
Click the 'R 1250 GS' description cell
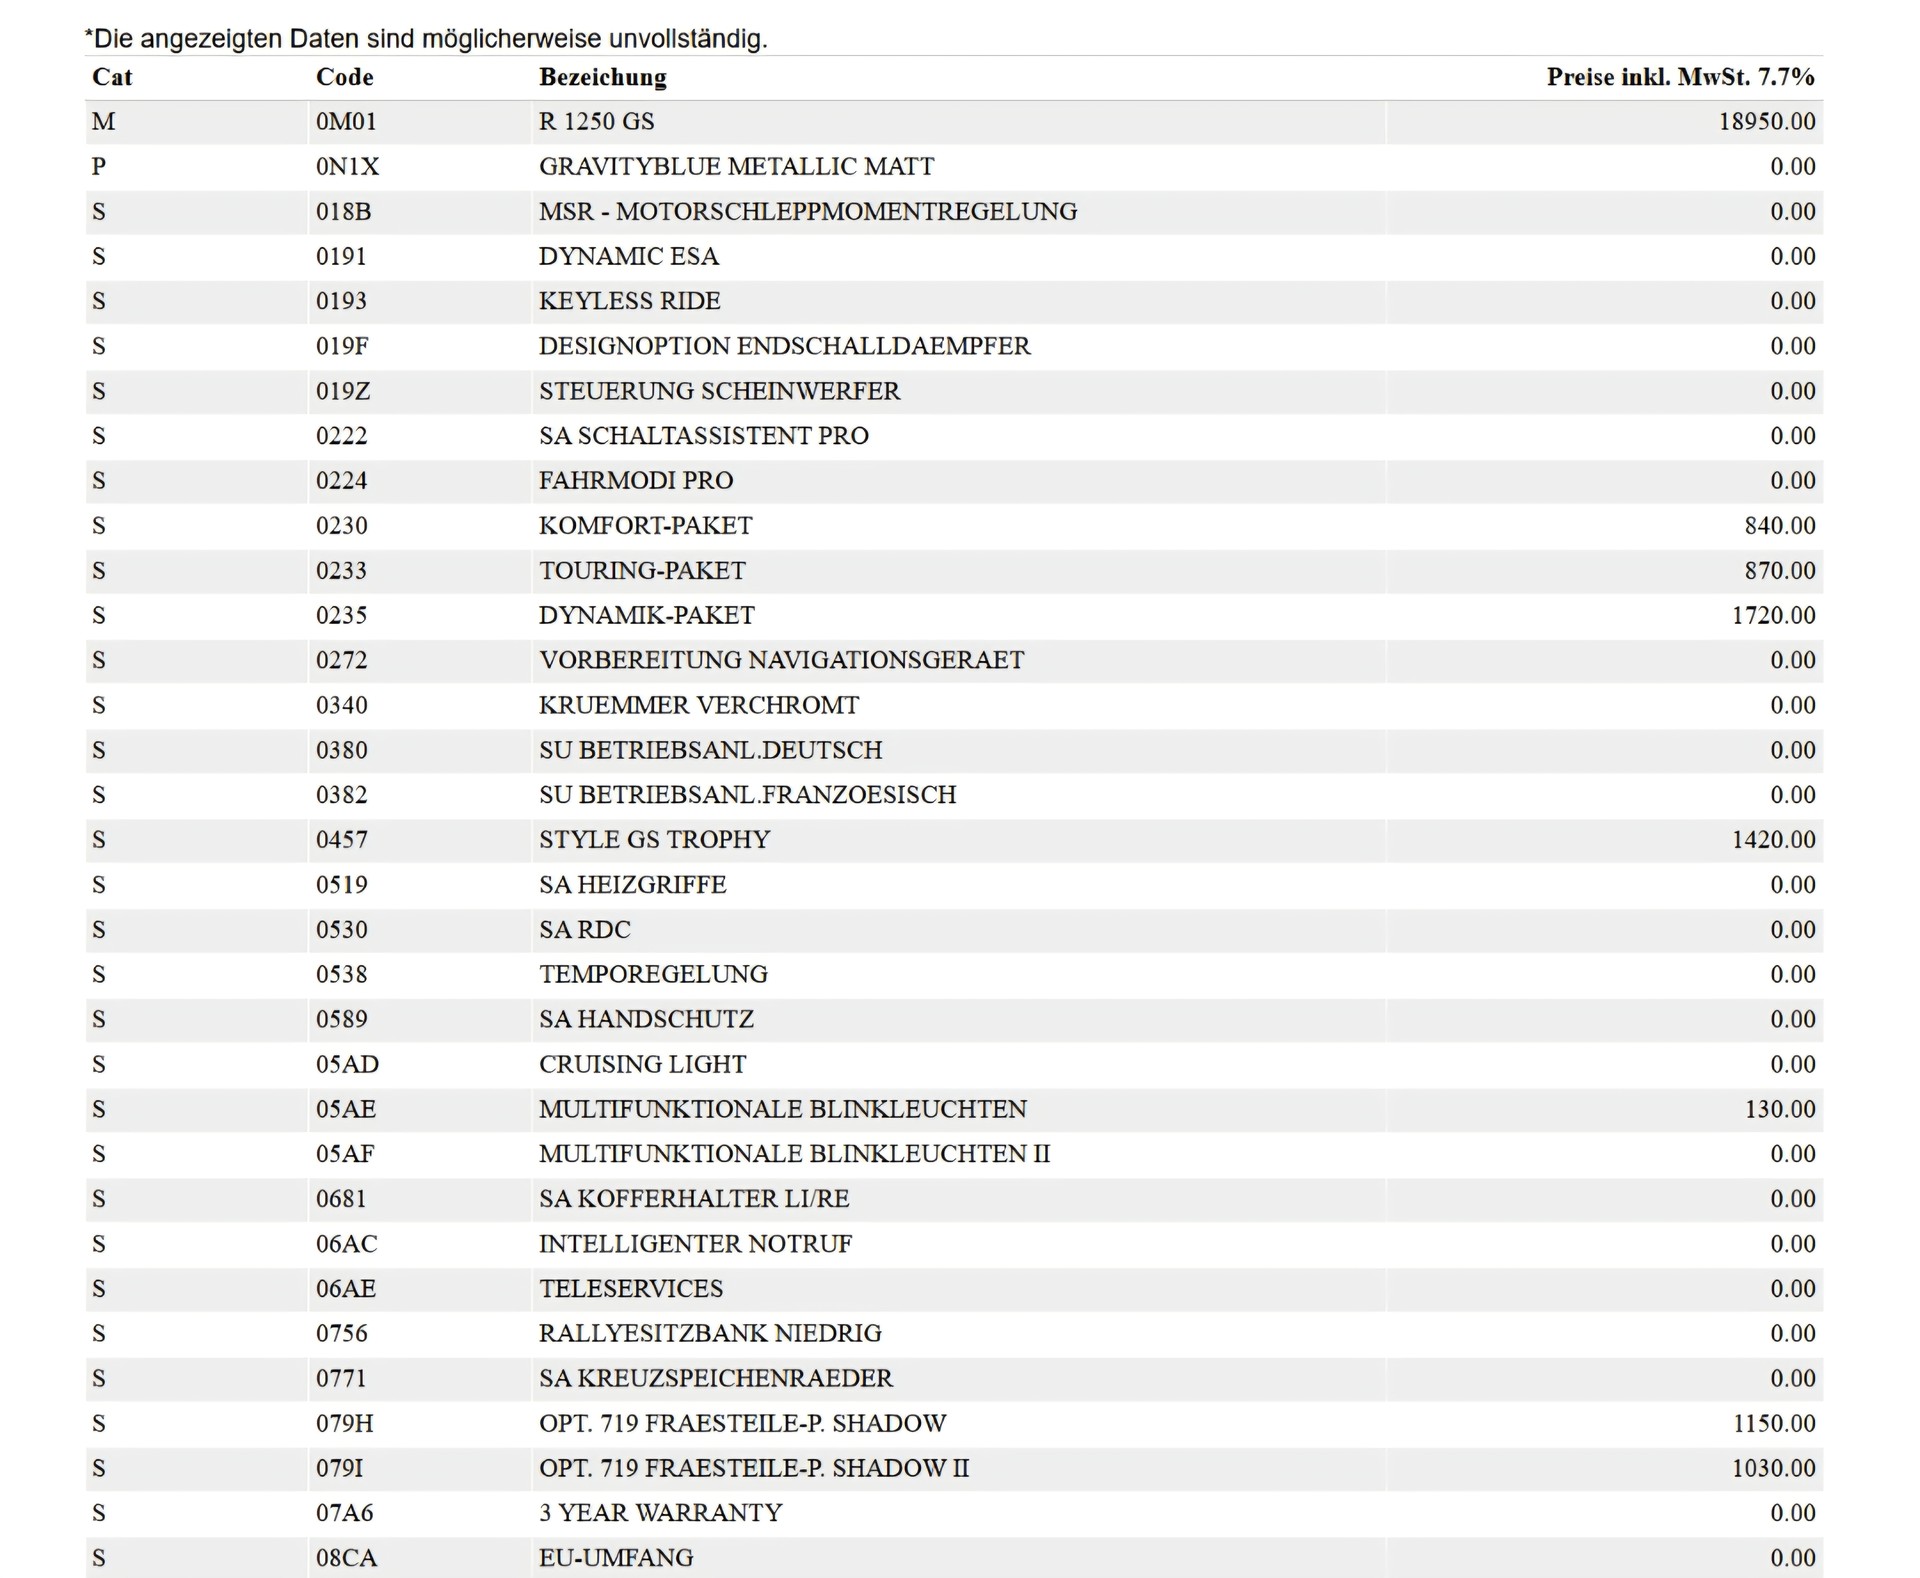[597, 122]
